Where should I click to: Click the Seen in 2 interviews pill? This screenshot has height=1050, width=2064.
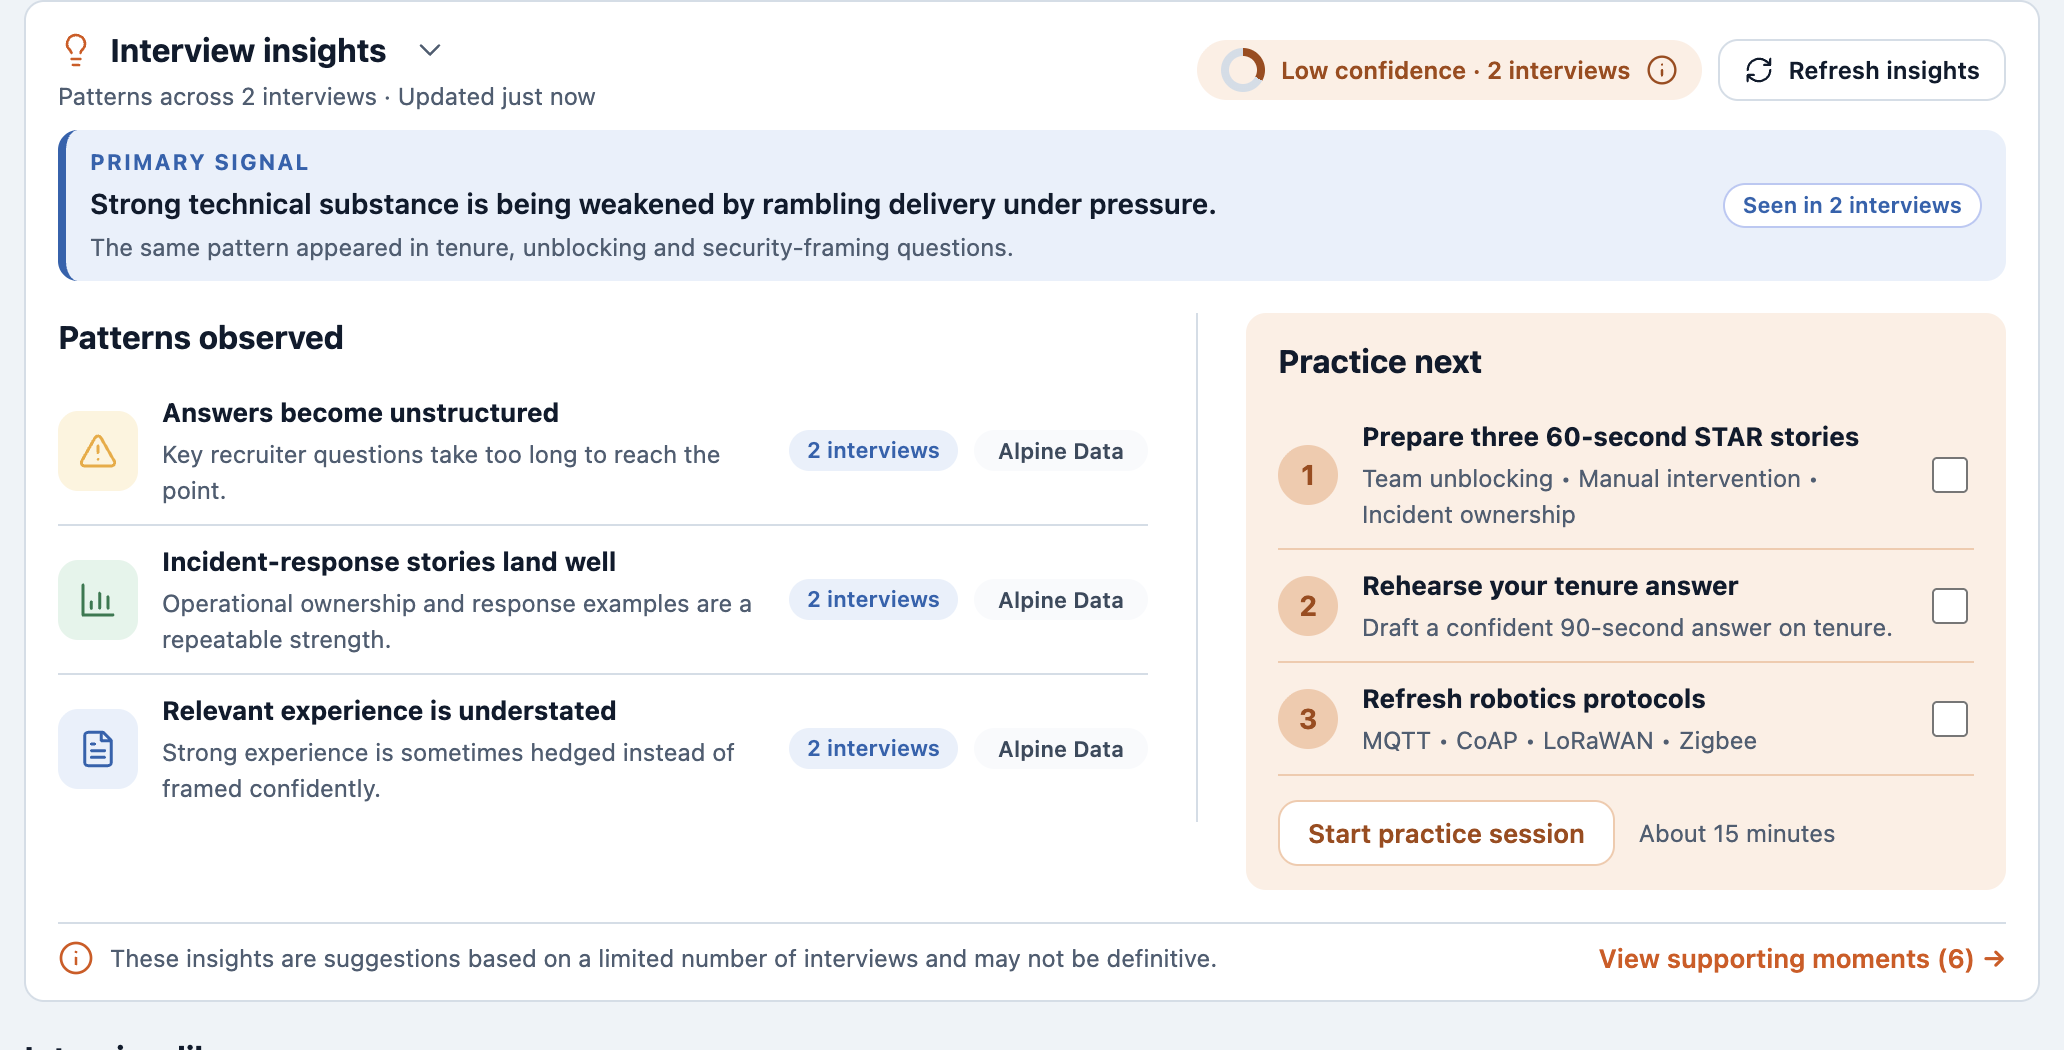tap(1852, 205)
